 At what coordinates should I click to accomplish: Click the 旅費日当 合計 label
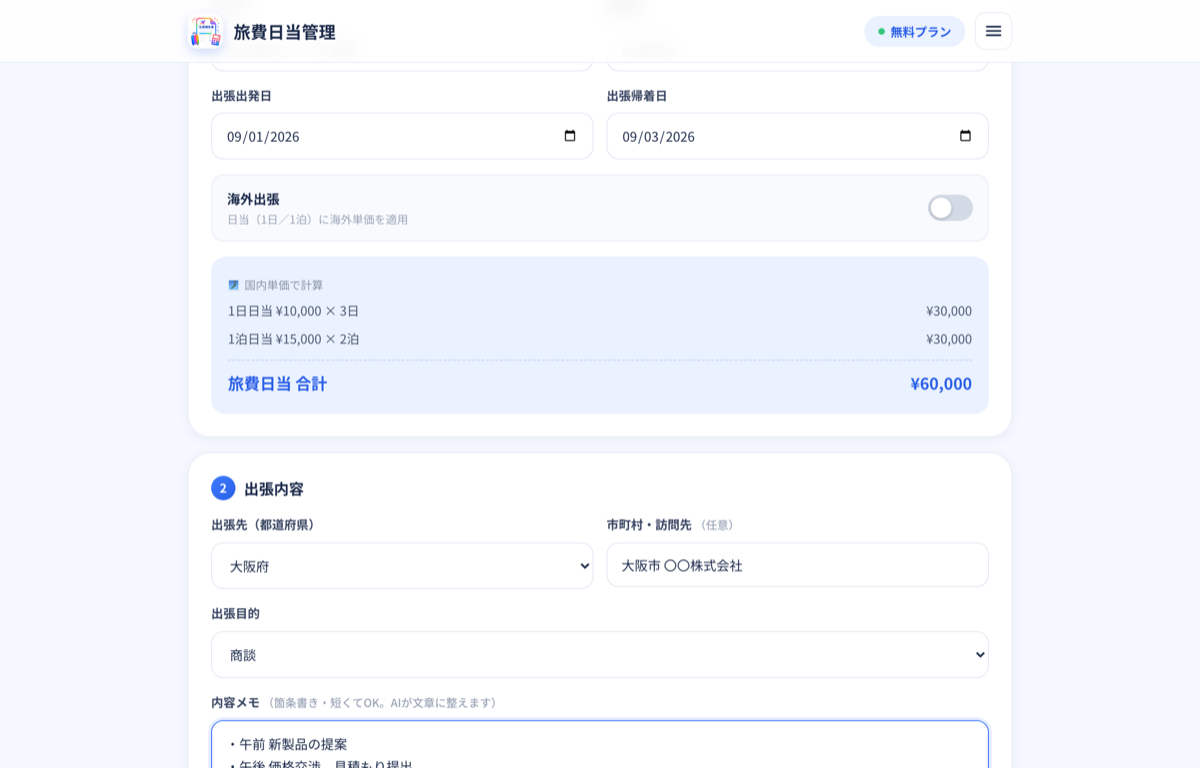(x=277, y=383)
